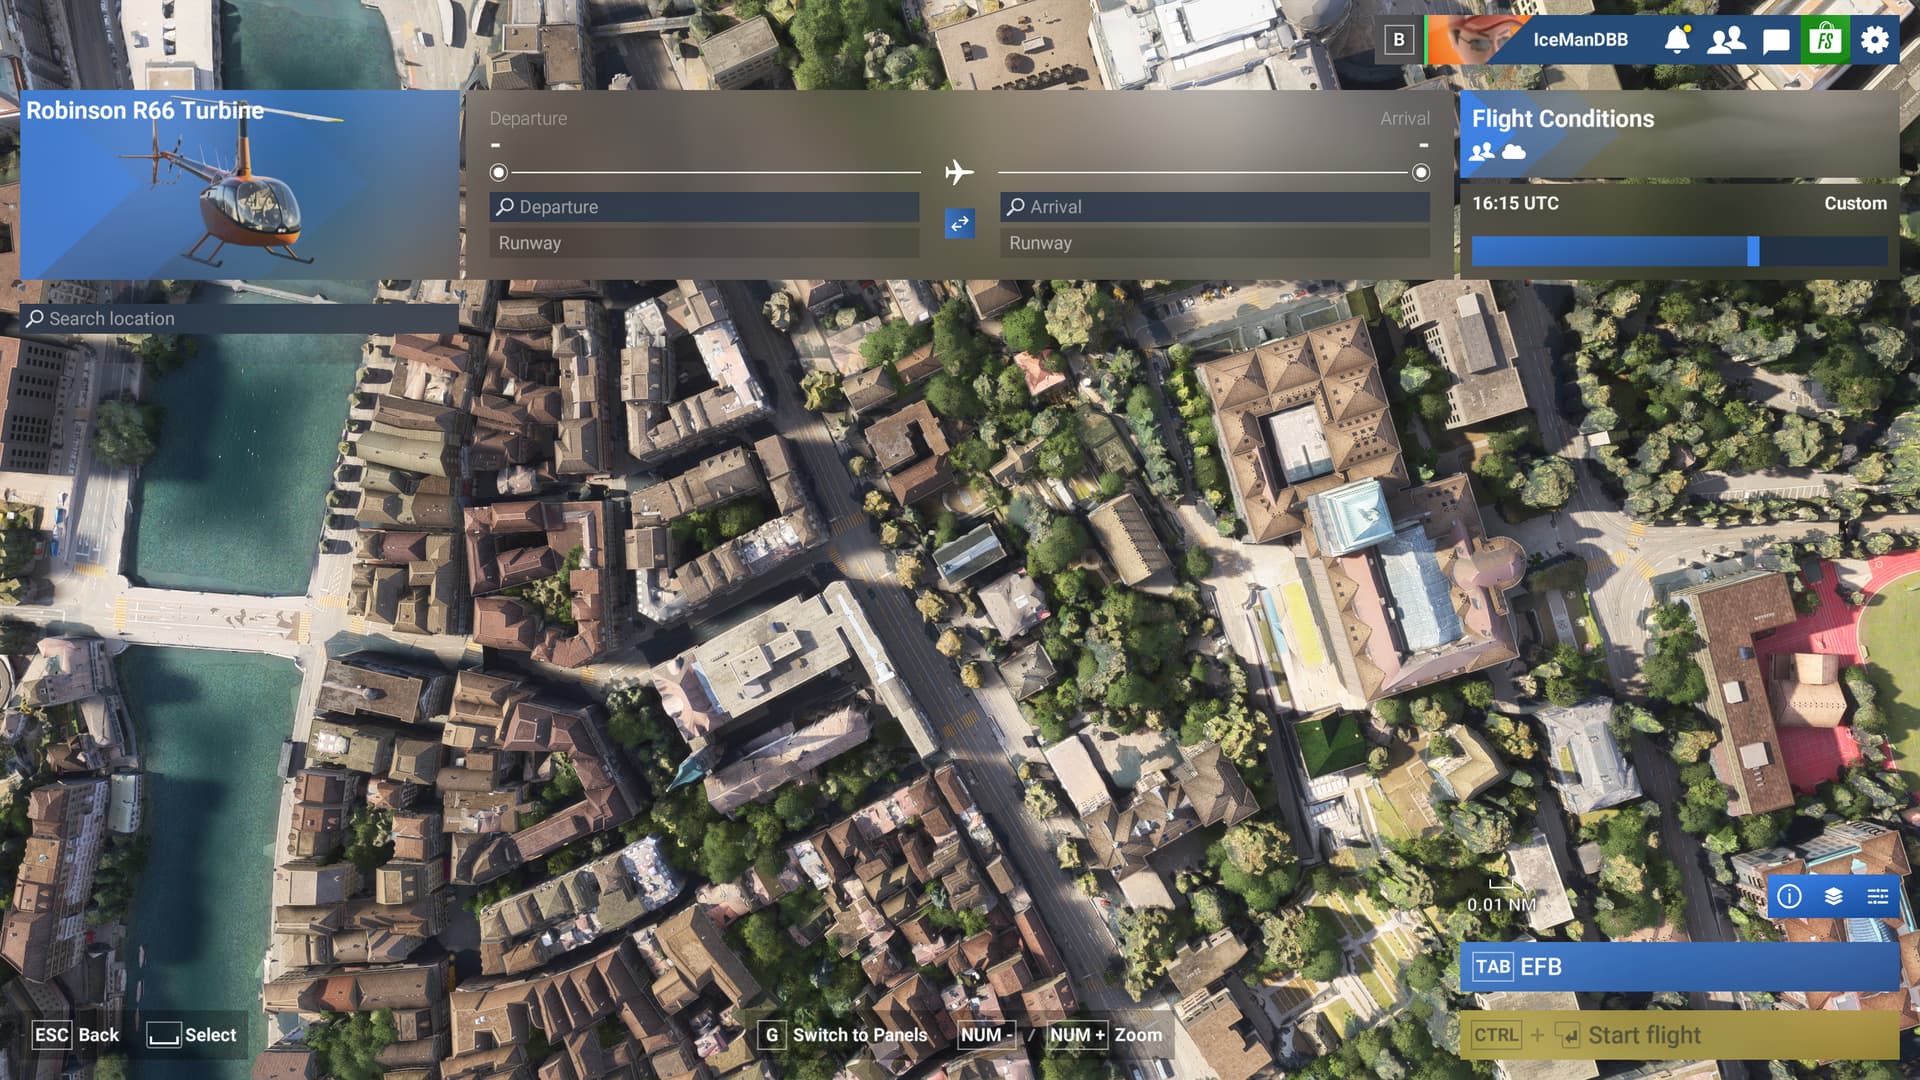Open the map layers icon
1920x1080 pixels.
tap(1833, 896)
